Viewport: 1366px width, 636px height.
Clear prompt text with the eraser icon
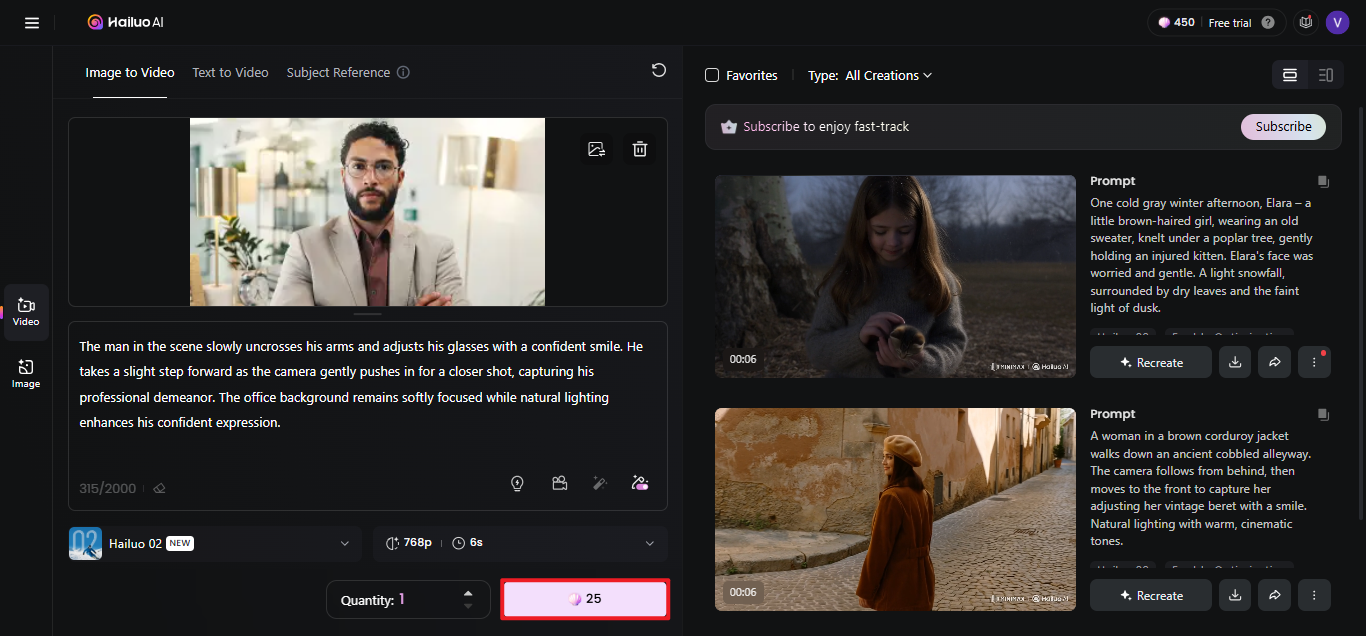[x=159, y=489]
